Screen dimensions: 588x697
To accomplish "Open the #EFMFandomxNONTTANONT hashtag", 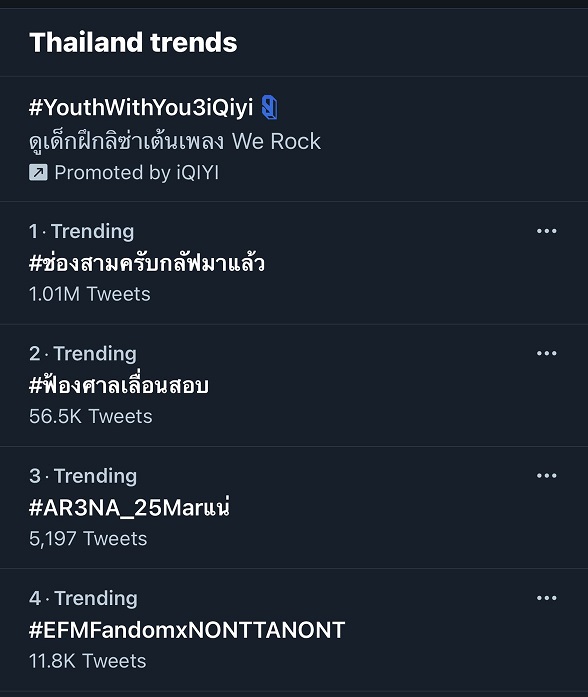I will [x=187, y=630].
